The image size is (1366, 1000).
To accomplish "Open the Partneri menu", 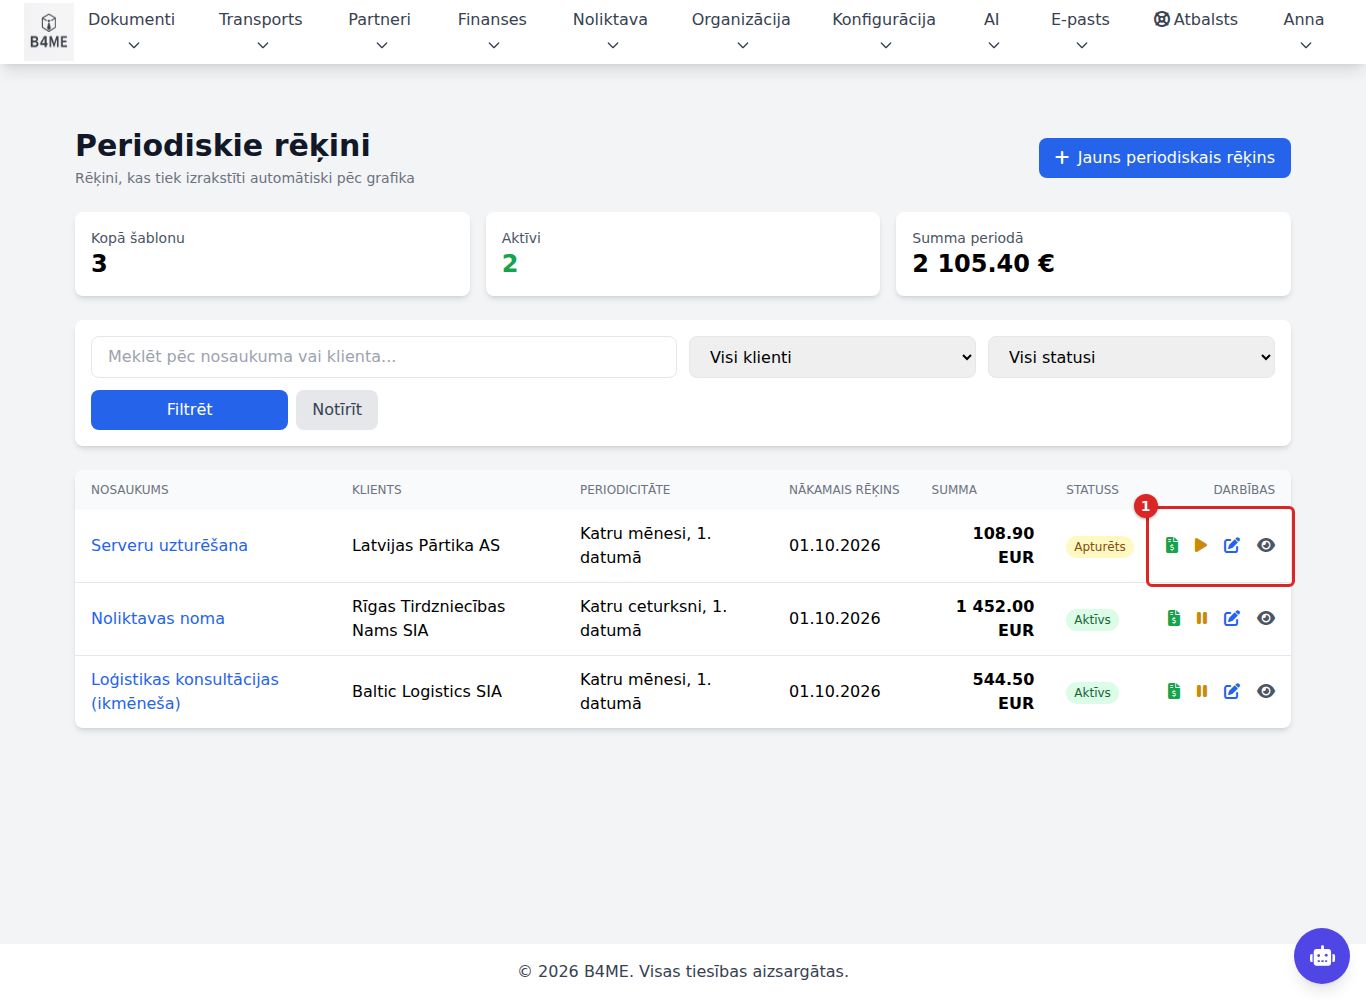I will pos(380,31).
